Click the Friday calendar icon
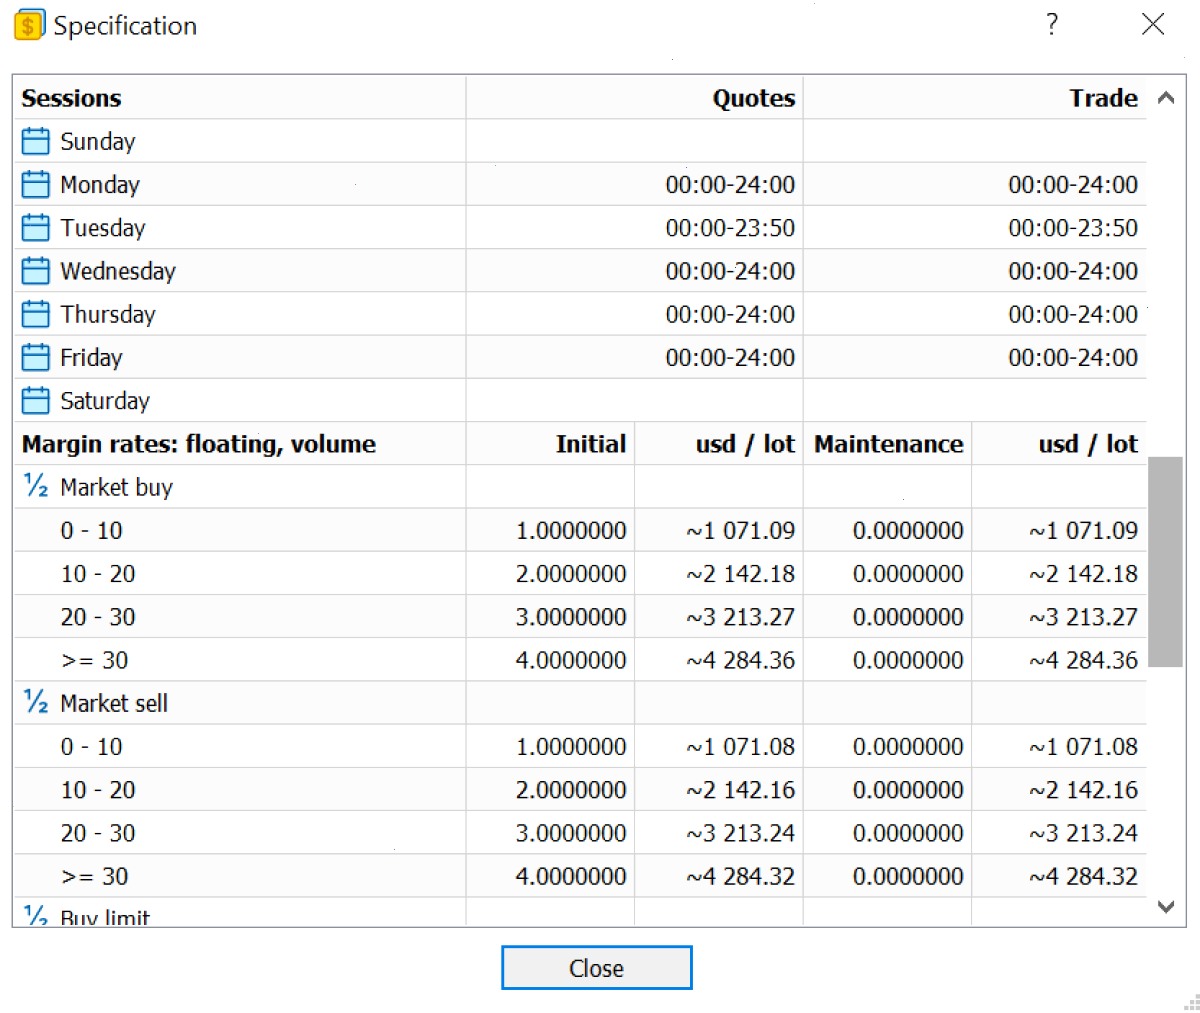Screen dimensions: 1200x1013 pos(35,357)
